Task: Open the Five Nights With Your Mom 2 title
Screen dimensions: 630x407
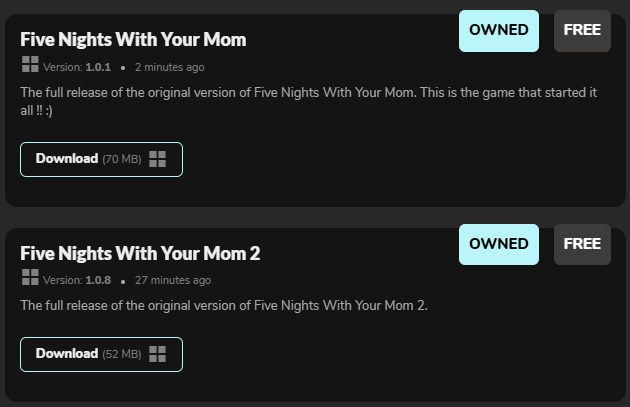Action: (140, 254)
